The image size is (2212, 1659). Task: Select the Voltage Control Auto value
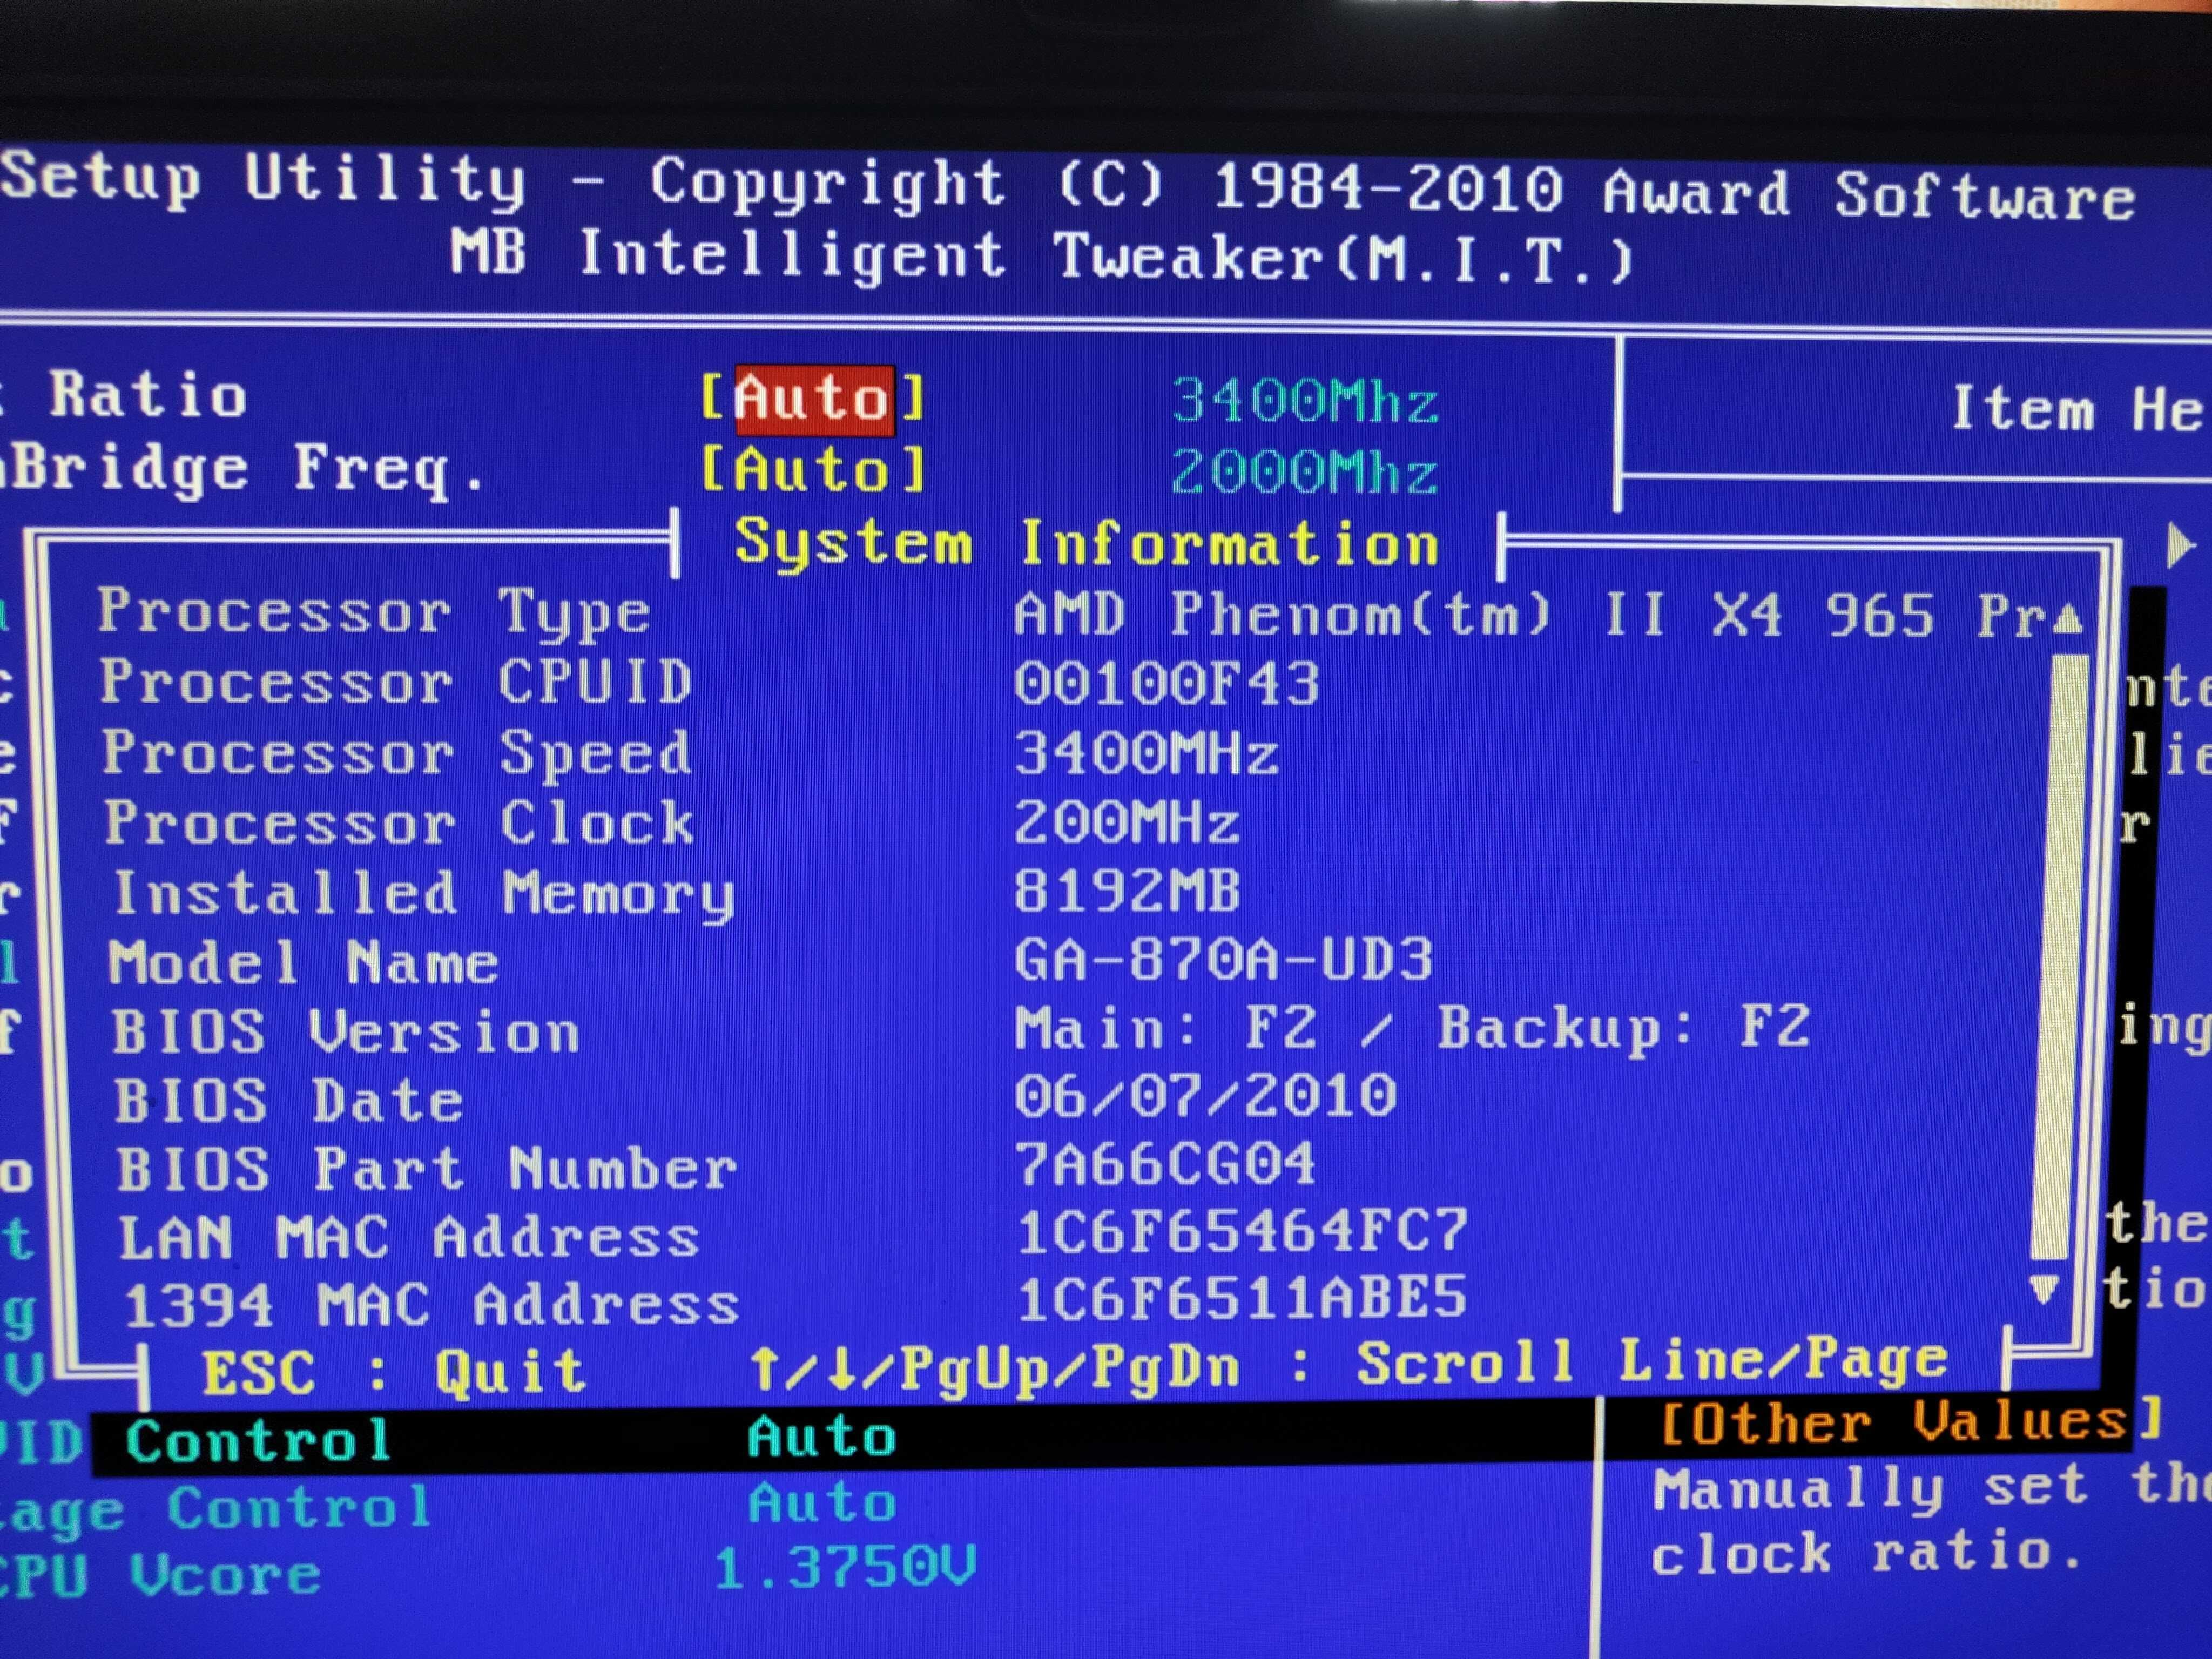tap(822, 1503)
